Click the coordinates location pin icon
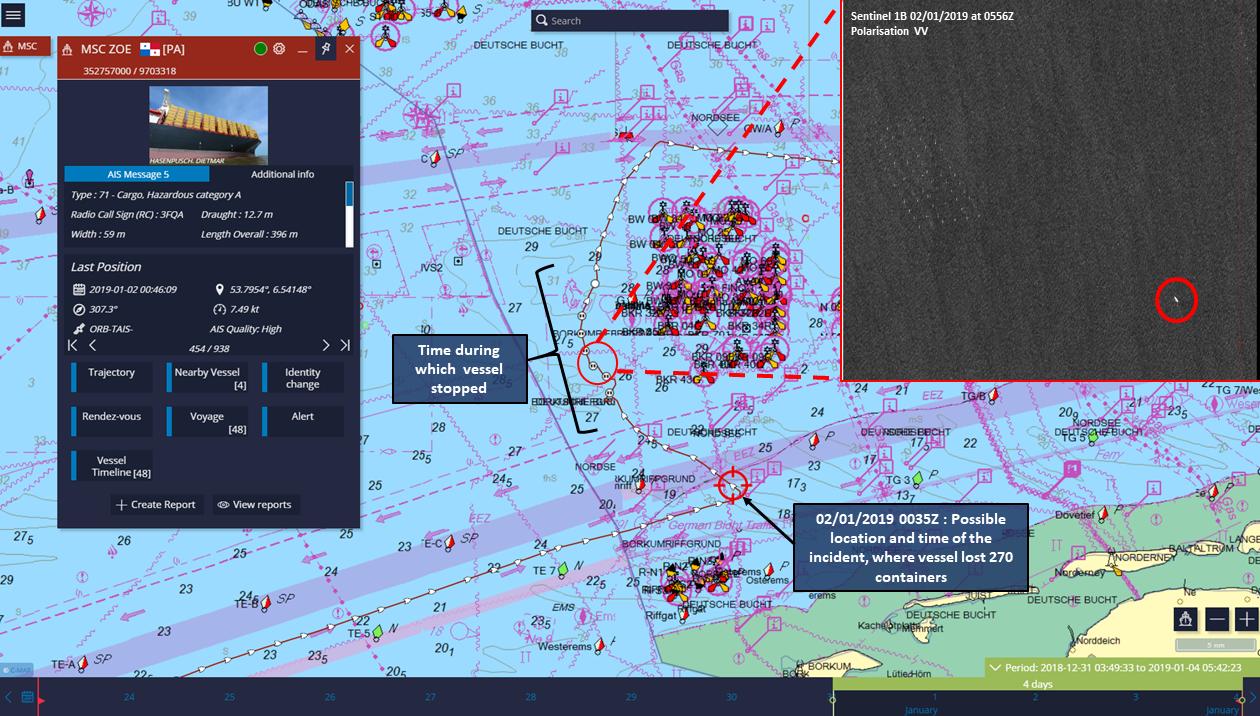Image resolution: width=1260 pixels, height=716 pixels. click(x=219, y=289)
